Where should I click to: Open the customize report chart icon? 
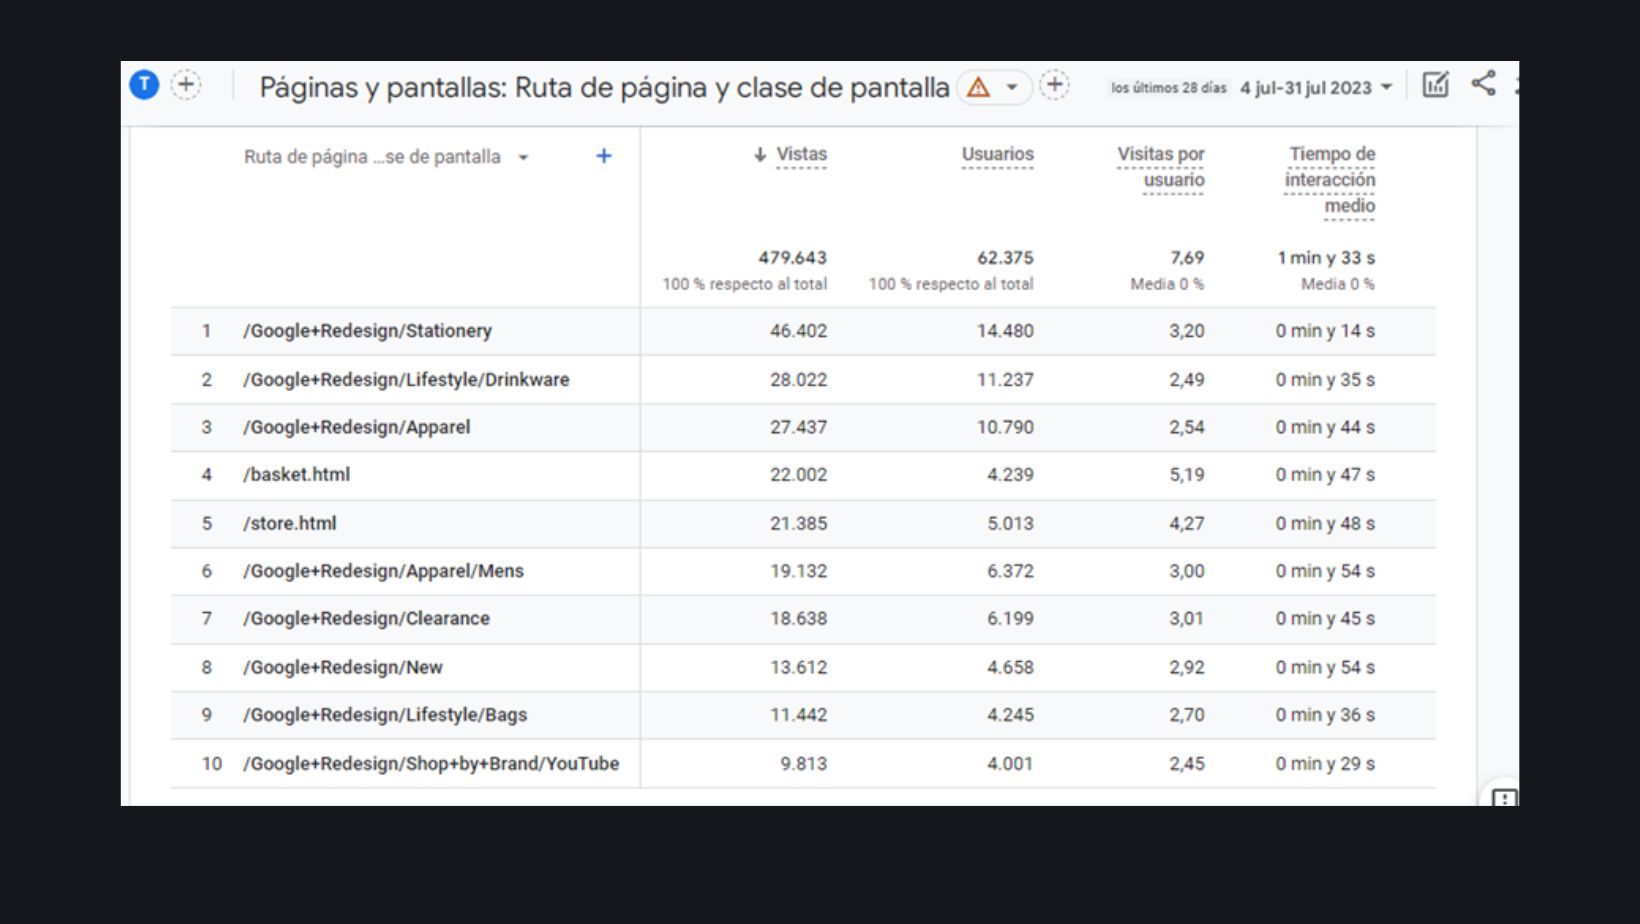[1435, 85]
